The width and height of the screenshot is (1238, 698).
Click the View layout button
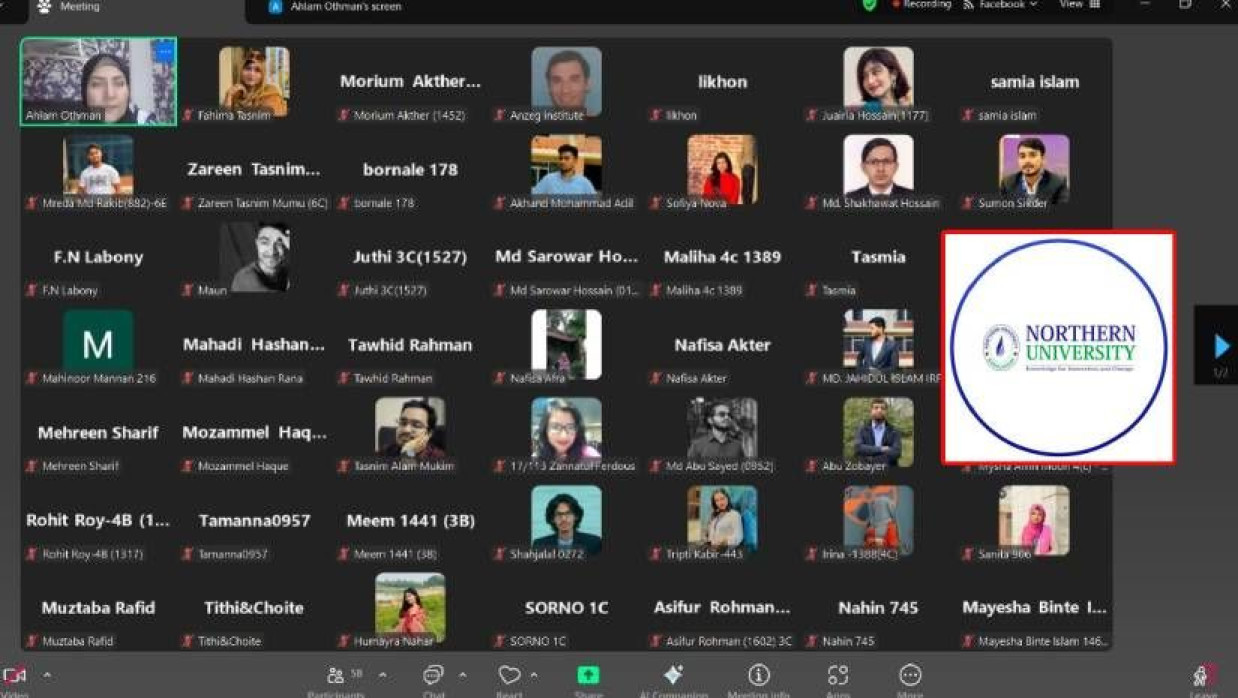(x=1080, y=5)
